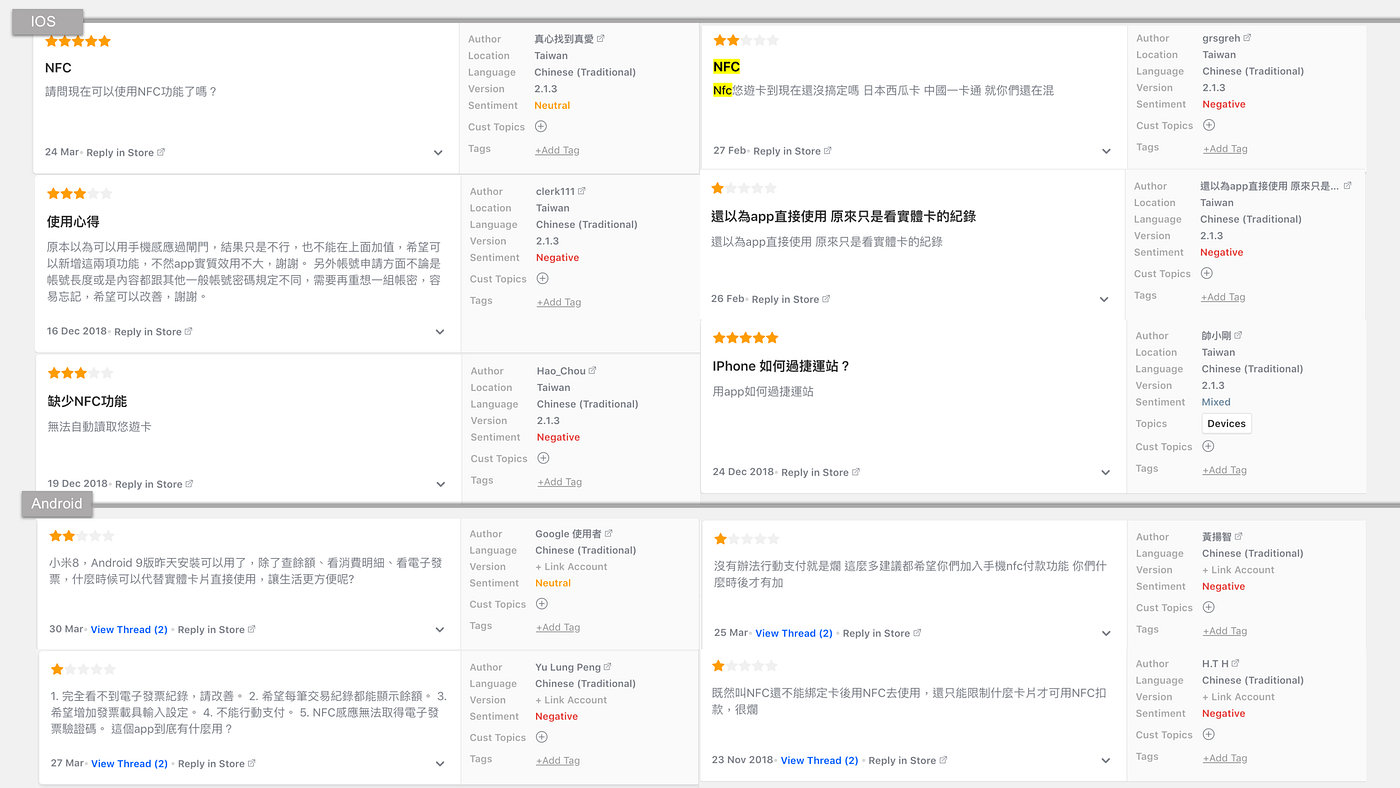Select the Android section label

[x=56, y=503]
